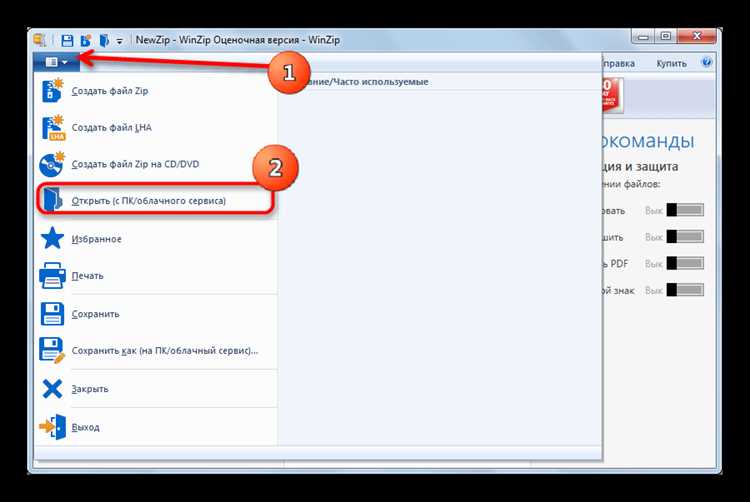Toggle the first Вык switch on

(685, 210)
